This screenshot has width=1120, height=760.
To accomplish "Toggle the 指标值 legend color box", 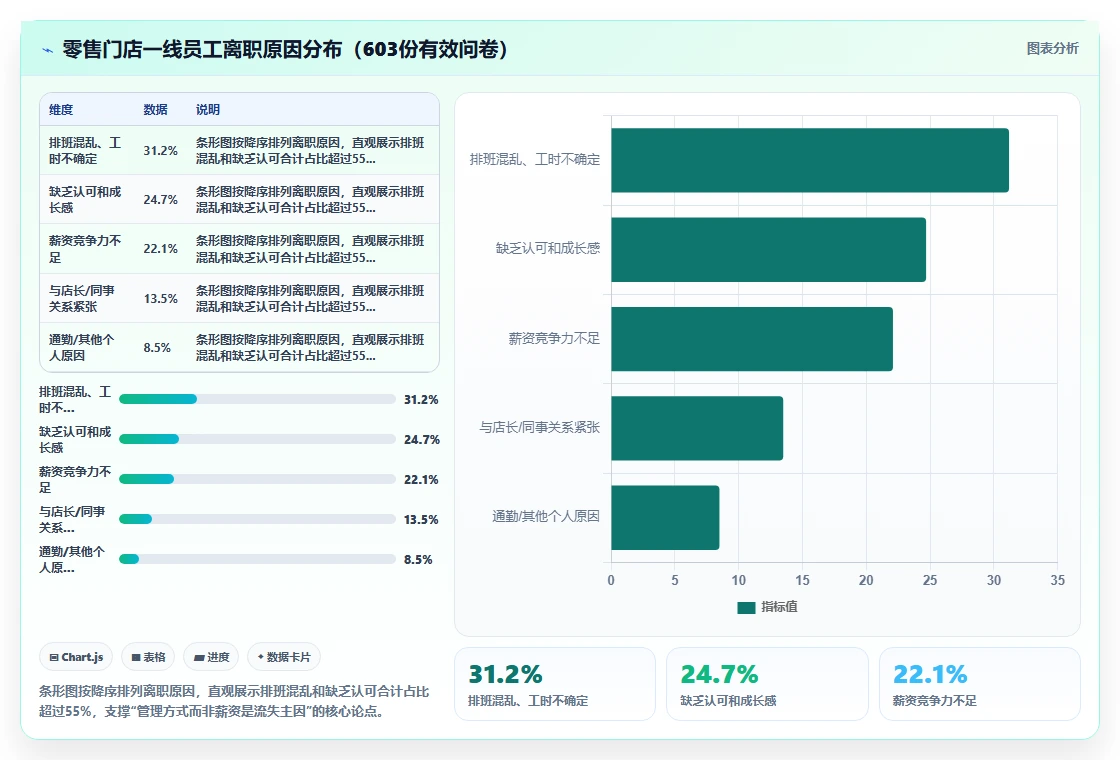I will click(x=746, y=607).
